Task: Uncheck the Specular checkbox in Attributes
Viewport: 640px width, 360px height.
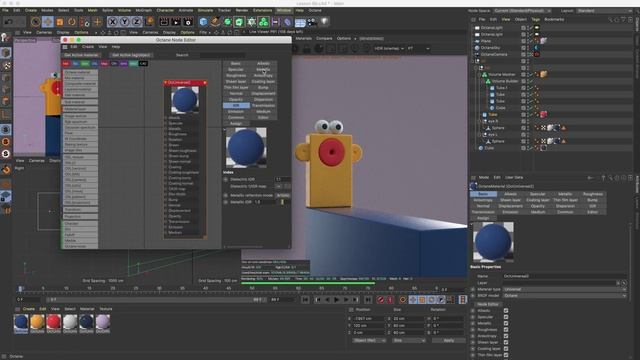Action: pyautogui.click(x=506, y=317)
